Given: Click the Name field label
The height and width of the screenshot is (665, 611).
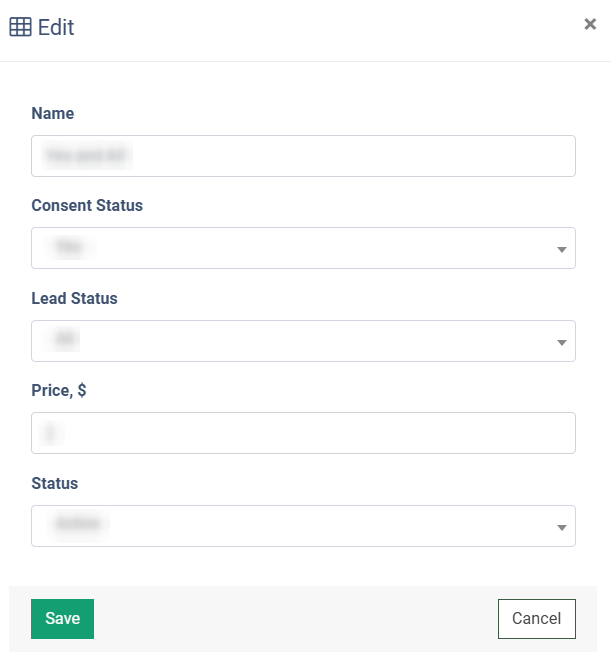Looking at the screenshot, I should [x=53, y=114].
